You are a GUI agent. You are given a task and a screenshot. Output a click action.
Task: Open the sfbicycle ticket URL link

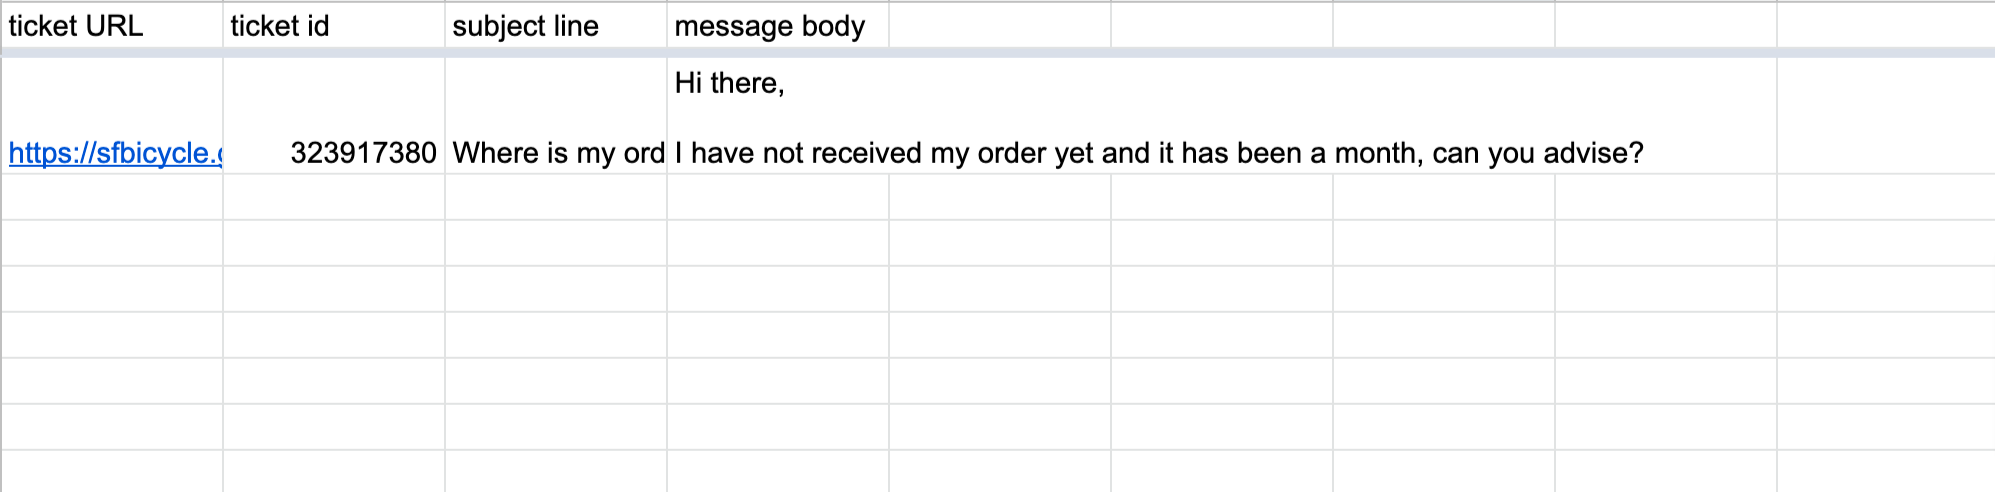[x=115, y=153]
